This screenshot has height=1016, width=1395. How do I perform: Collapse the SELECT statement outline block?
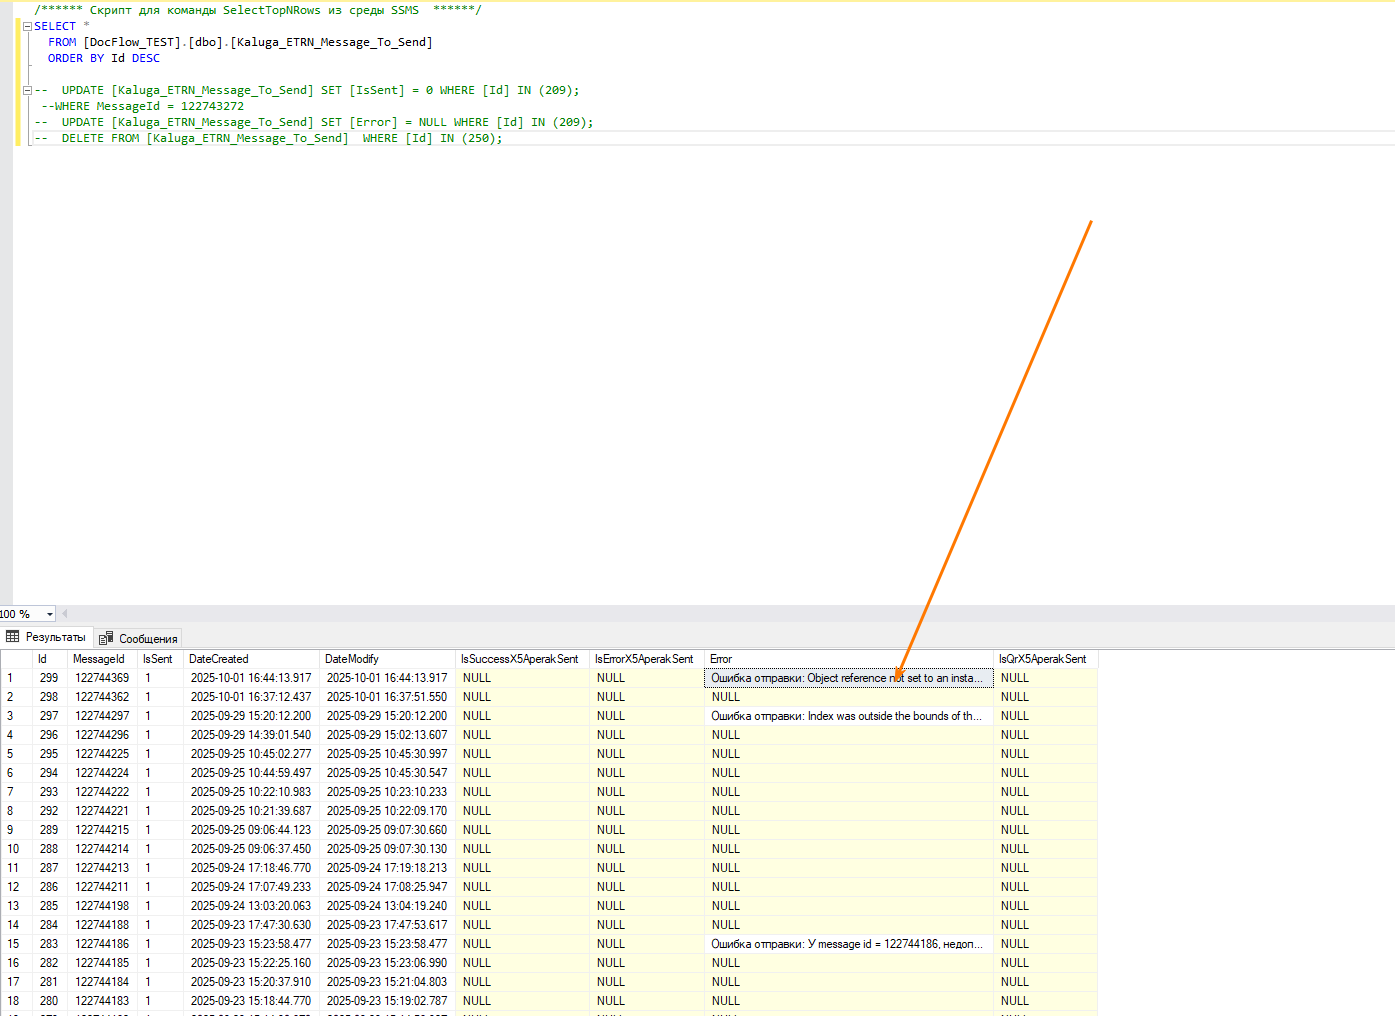point(27,26)
